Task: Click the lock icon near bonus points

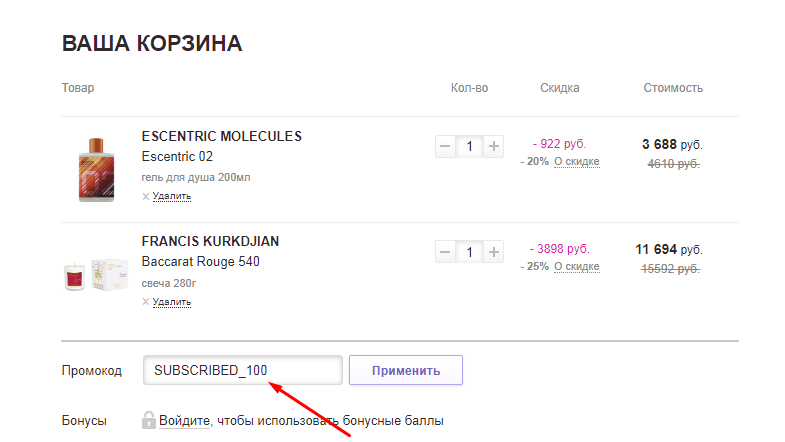Action: point(149,420)
